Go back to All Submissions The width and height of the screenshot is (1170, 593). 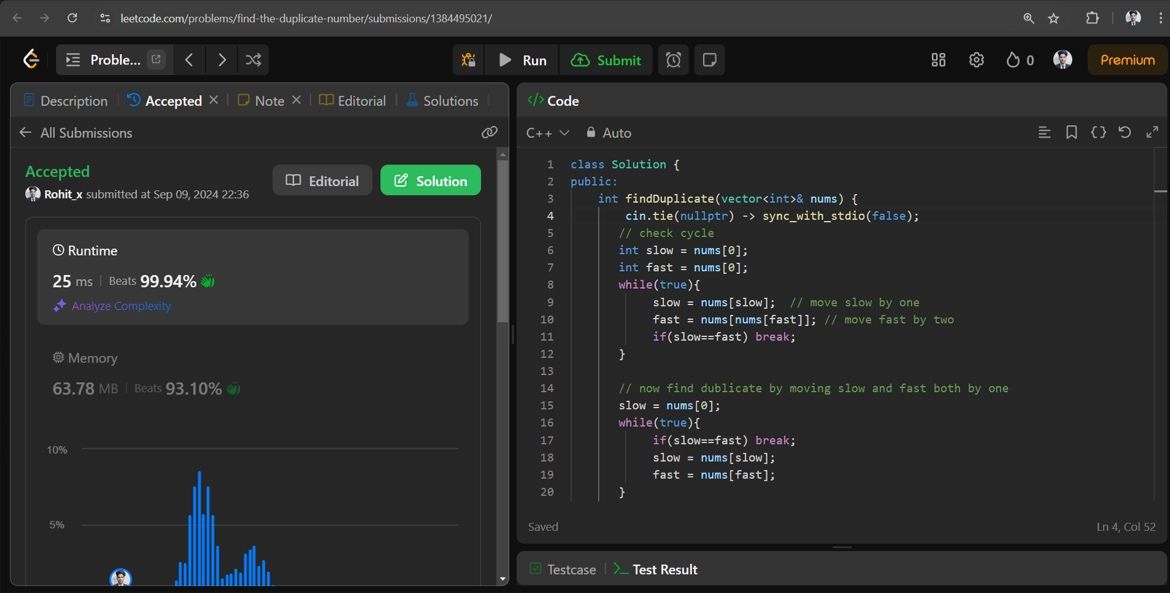pos(75,133)
